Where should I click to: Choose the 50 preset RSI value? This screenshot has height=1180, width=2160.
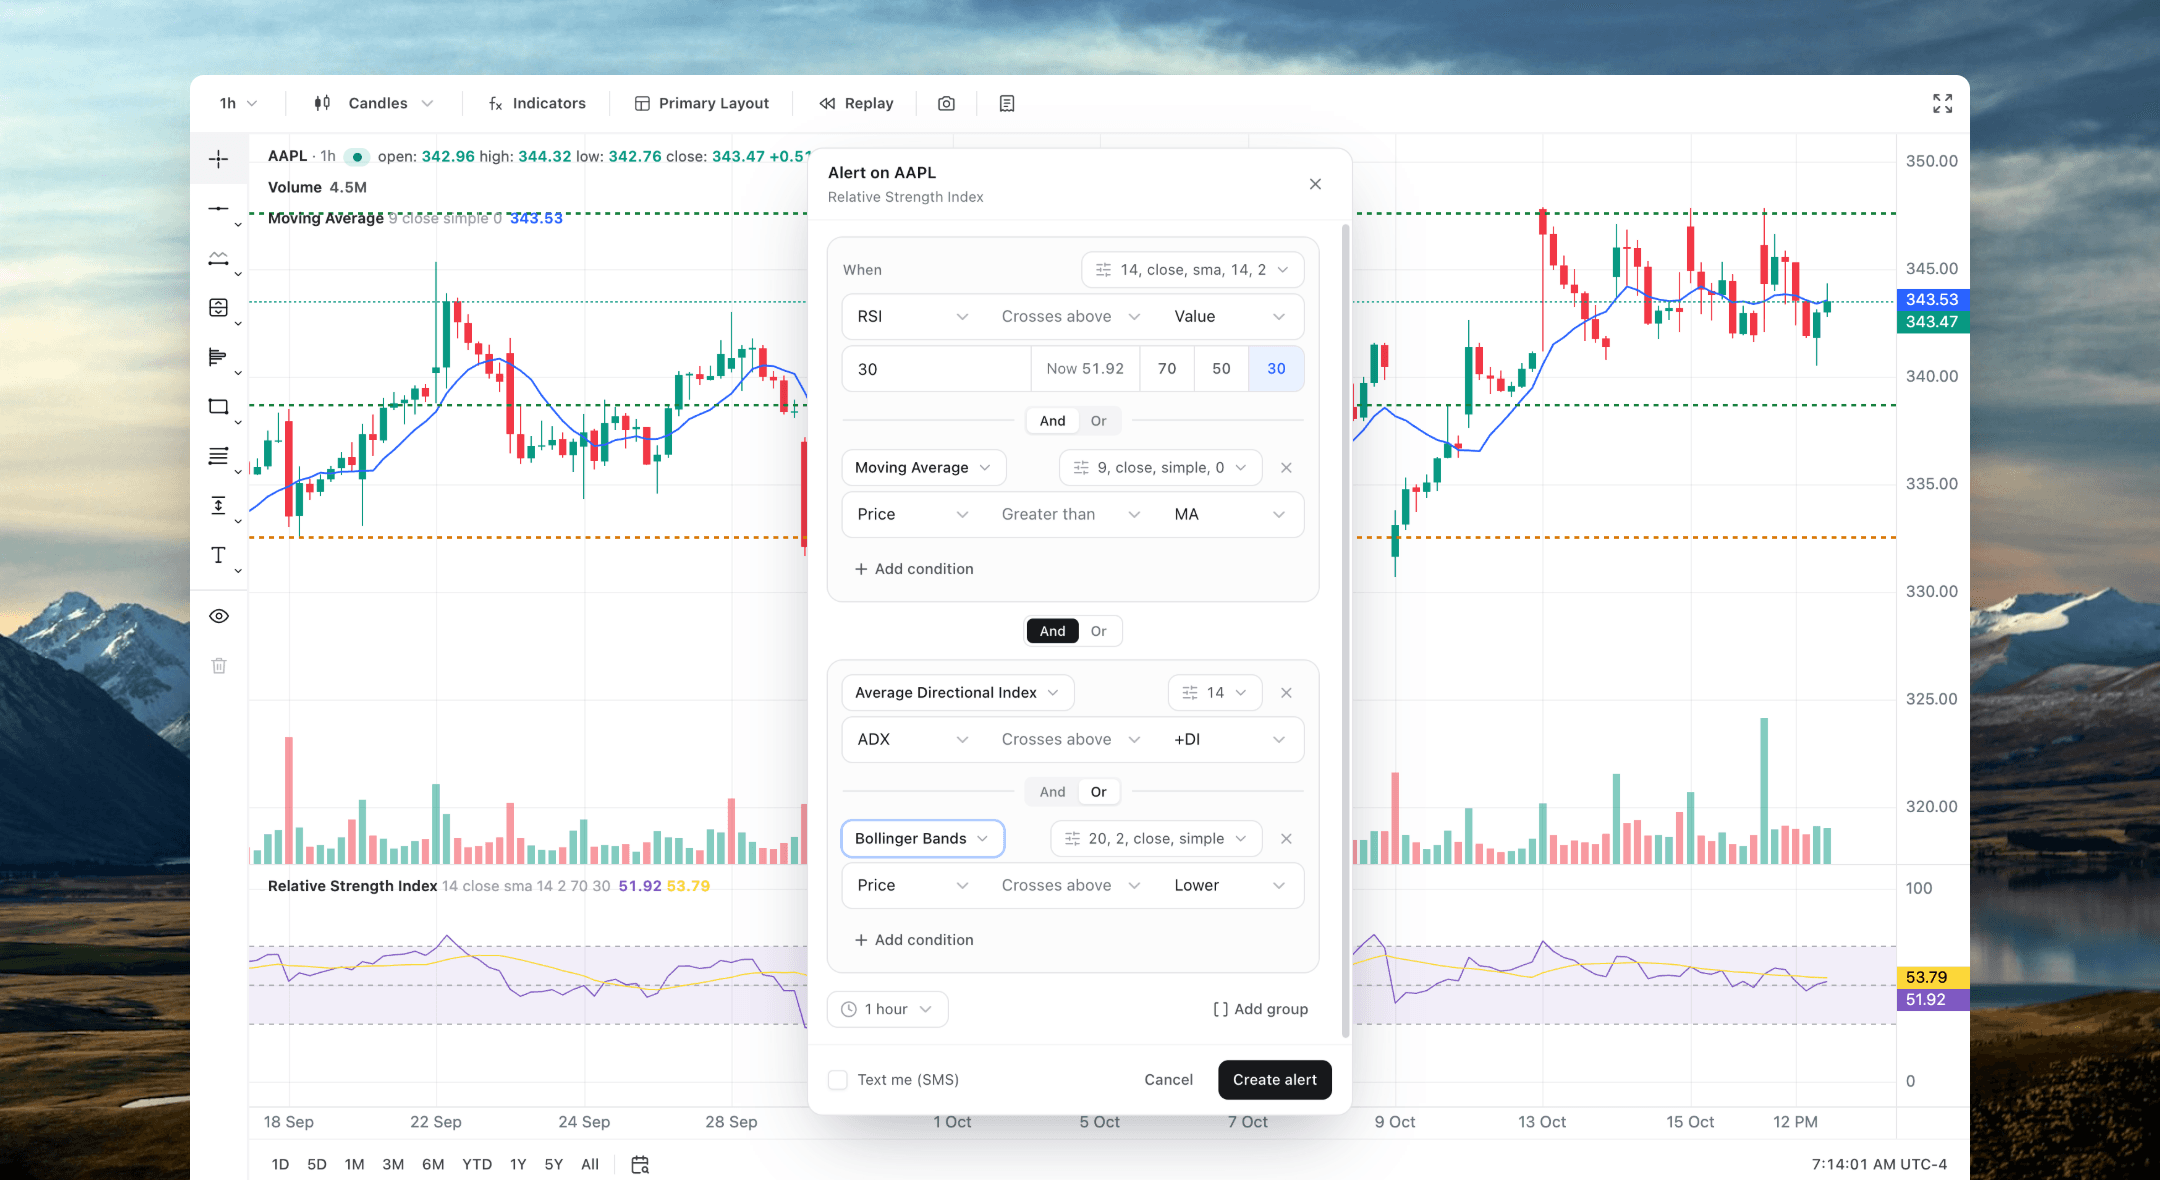(x=1221, y=369)
